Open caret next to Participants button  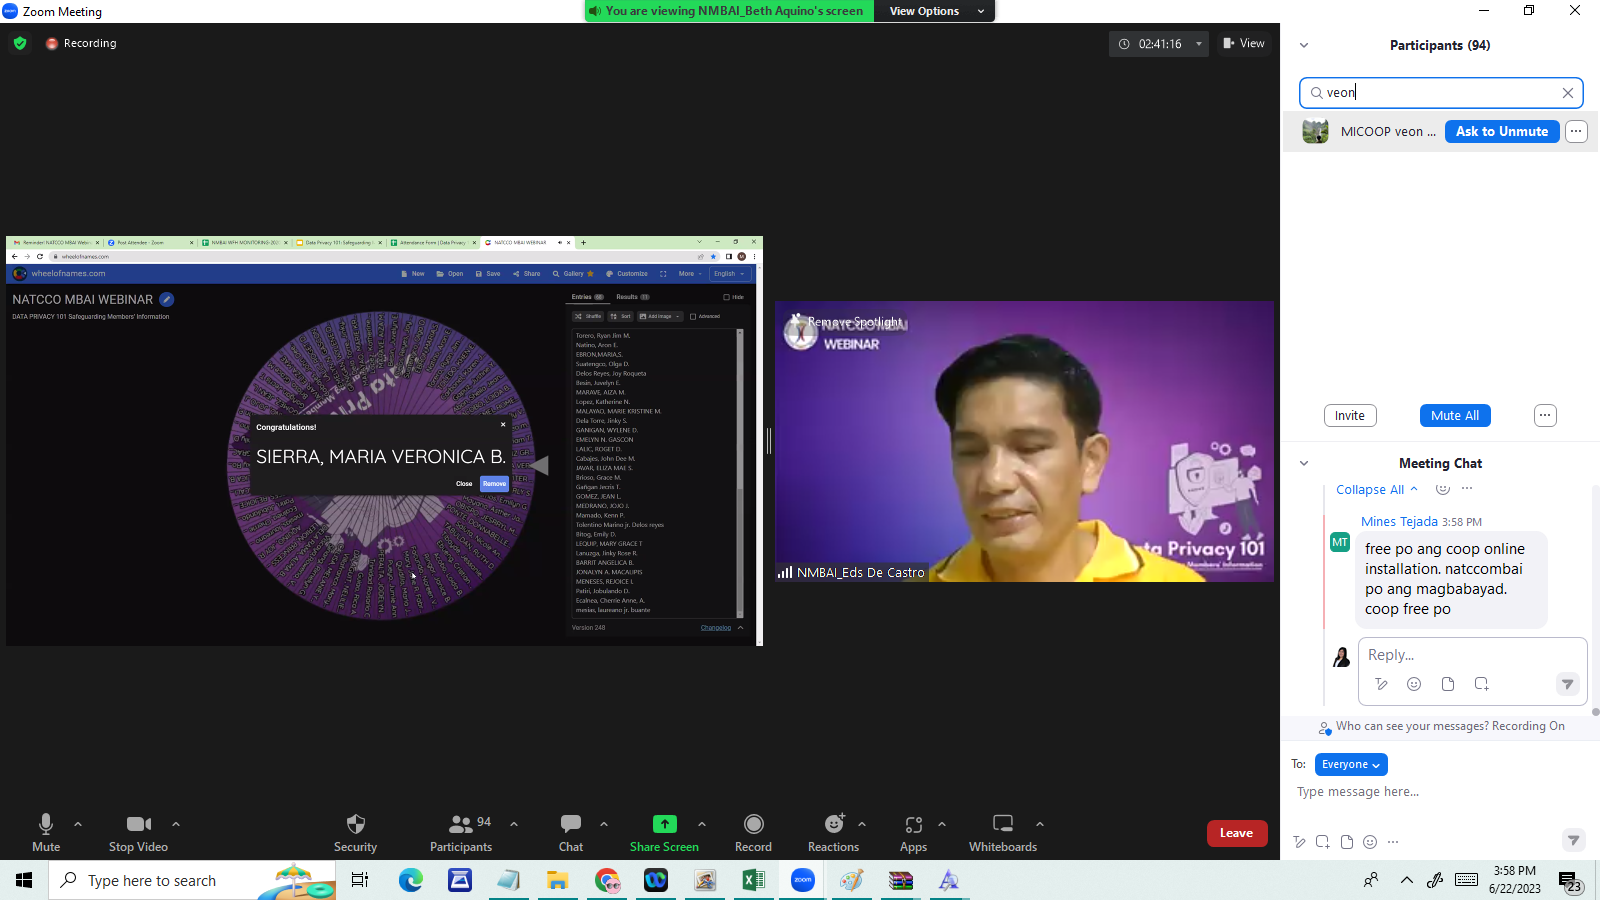pyautogui.click(x=514, y=824)
